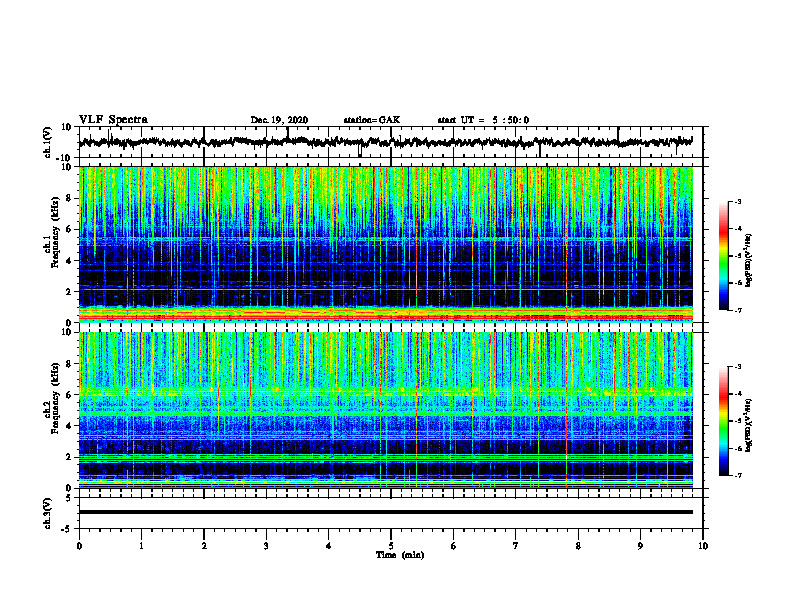
Task: Click the ch.1 spectrogram color scale bar
Action: pos(724,256)
